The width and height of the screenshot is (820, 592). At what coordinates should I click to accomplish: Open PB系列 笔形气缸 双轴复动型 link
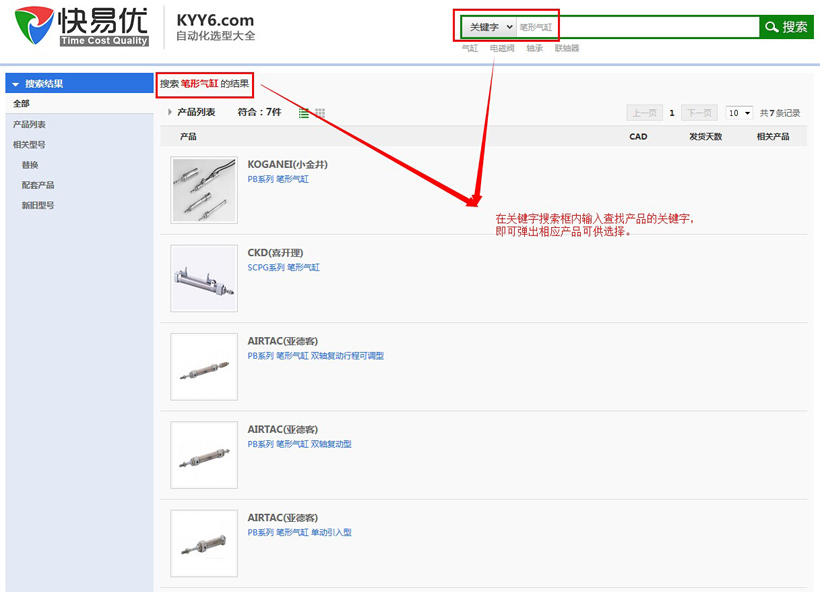pos(300,444)
